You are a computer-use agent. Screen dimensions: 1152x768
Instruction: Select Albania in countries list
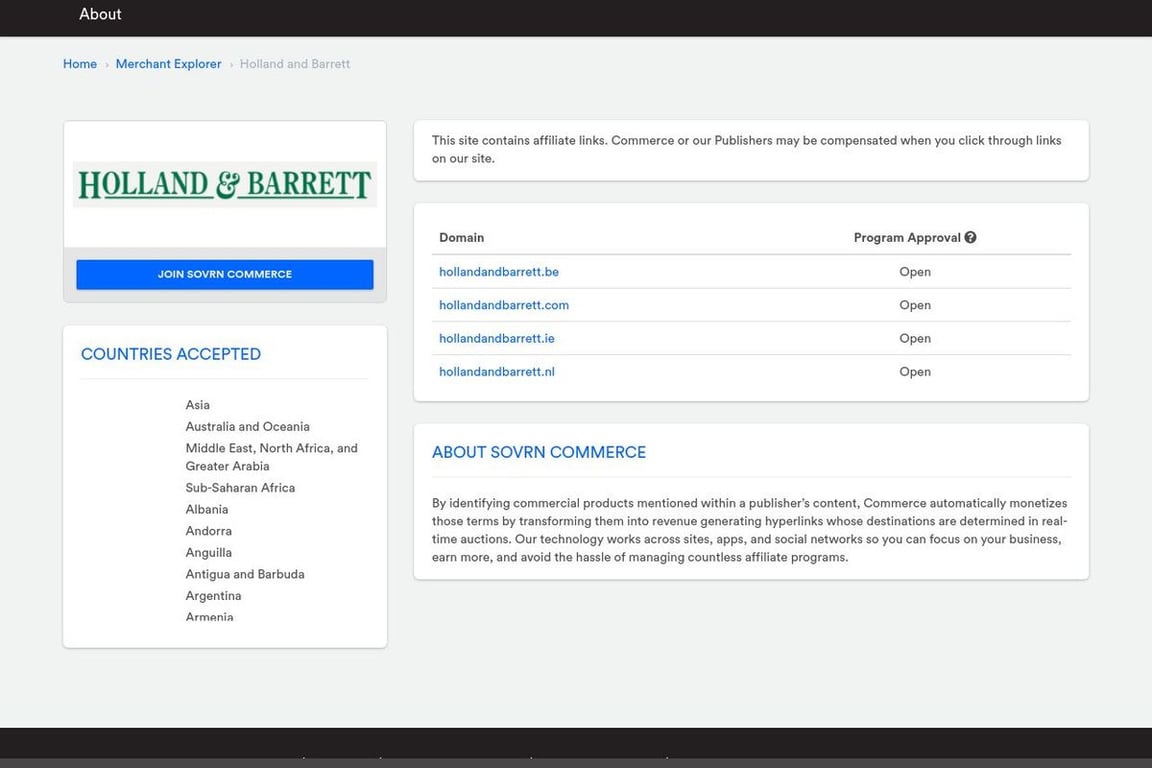[206, 509]
